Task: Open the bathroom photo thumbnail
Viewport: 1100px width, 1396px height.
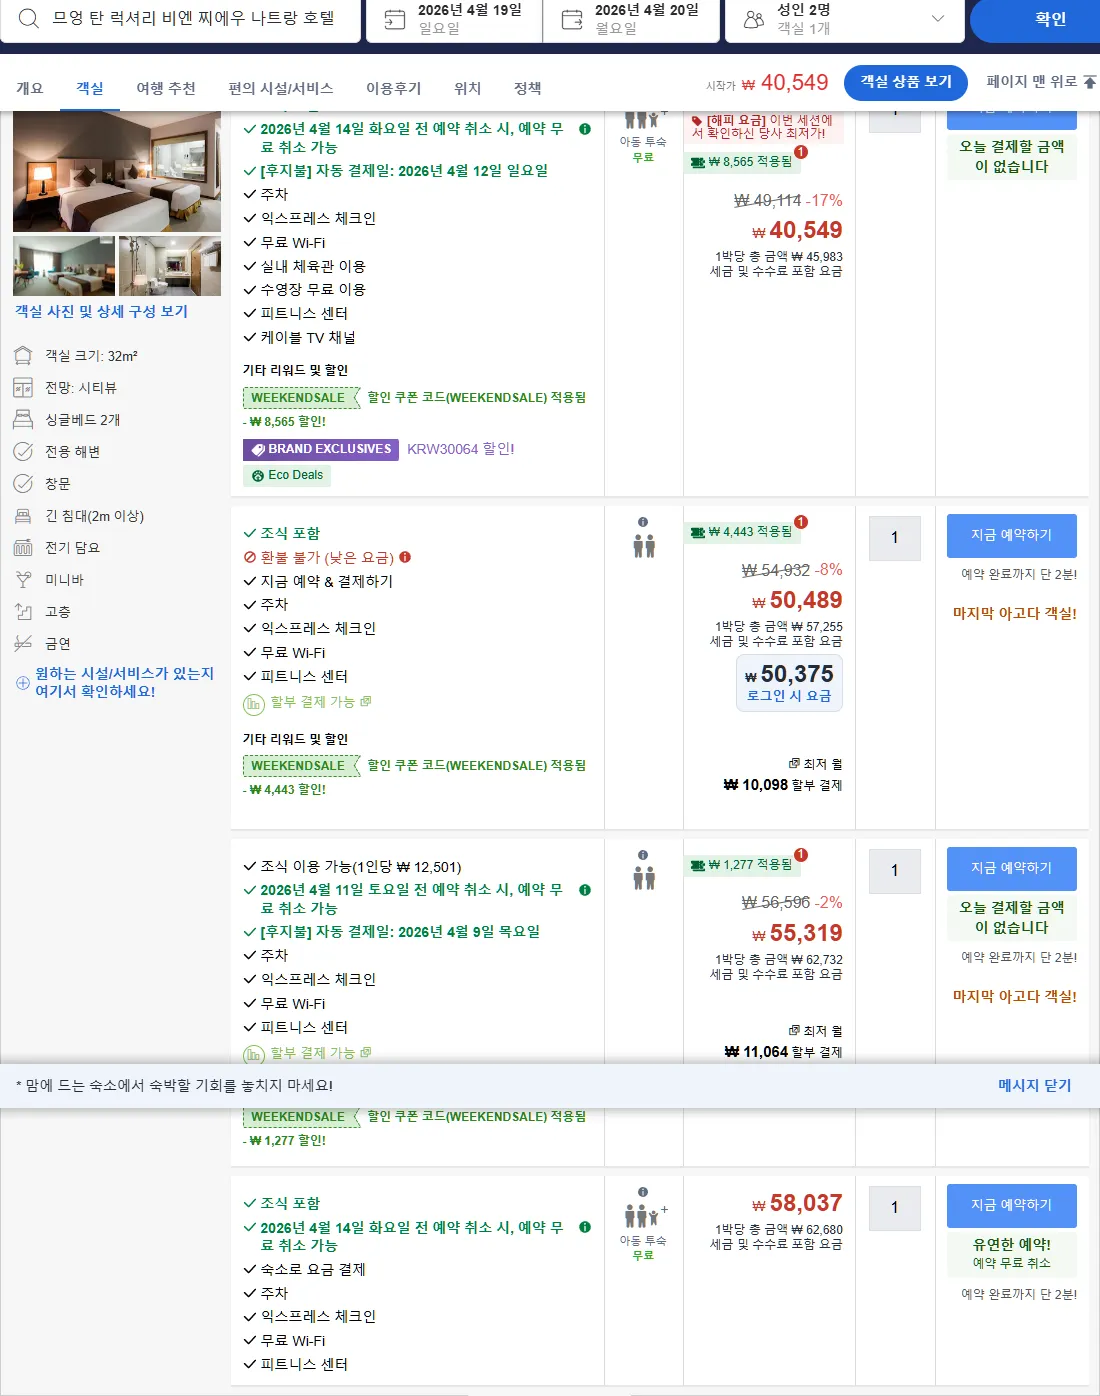Action: 170,266
